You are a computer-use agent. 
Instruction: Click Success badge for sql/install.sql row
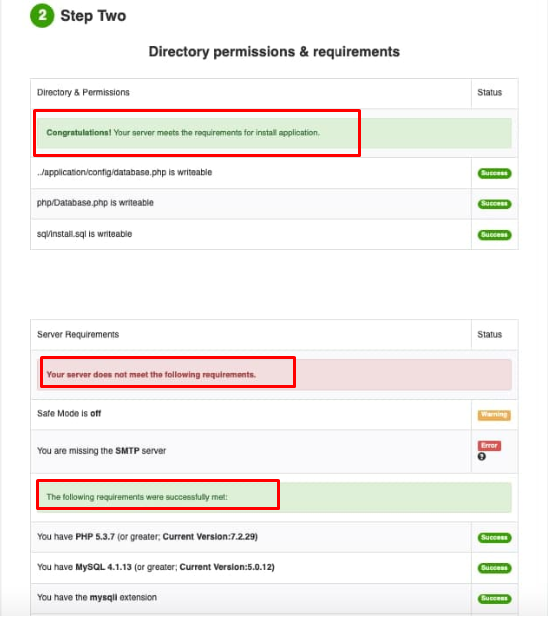[x=494, y=235]
